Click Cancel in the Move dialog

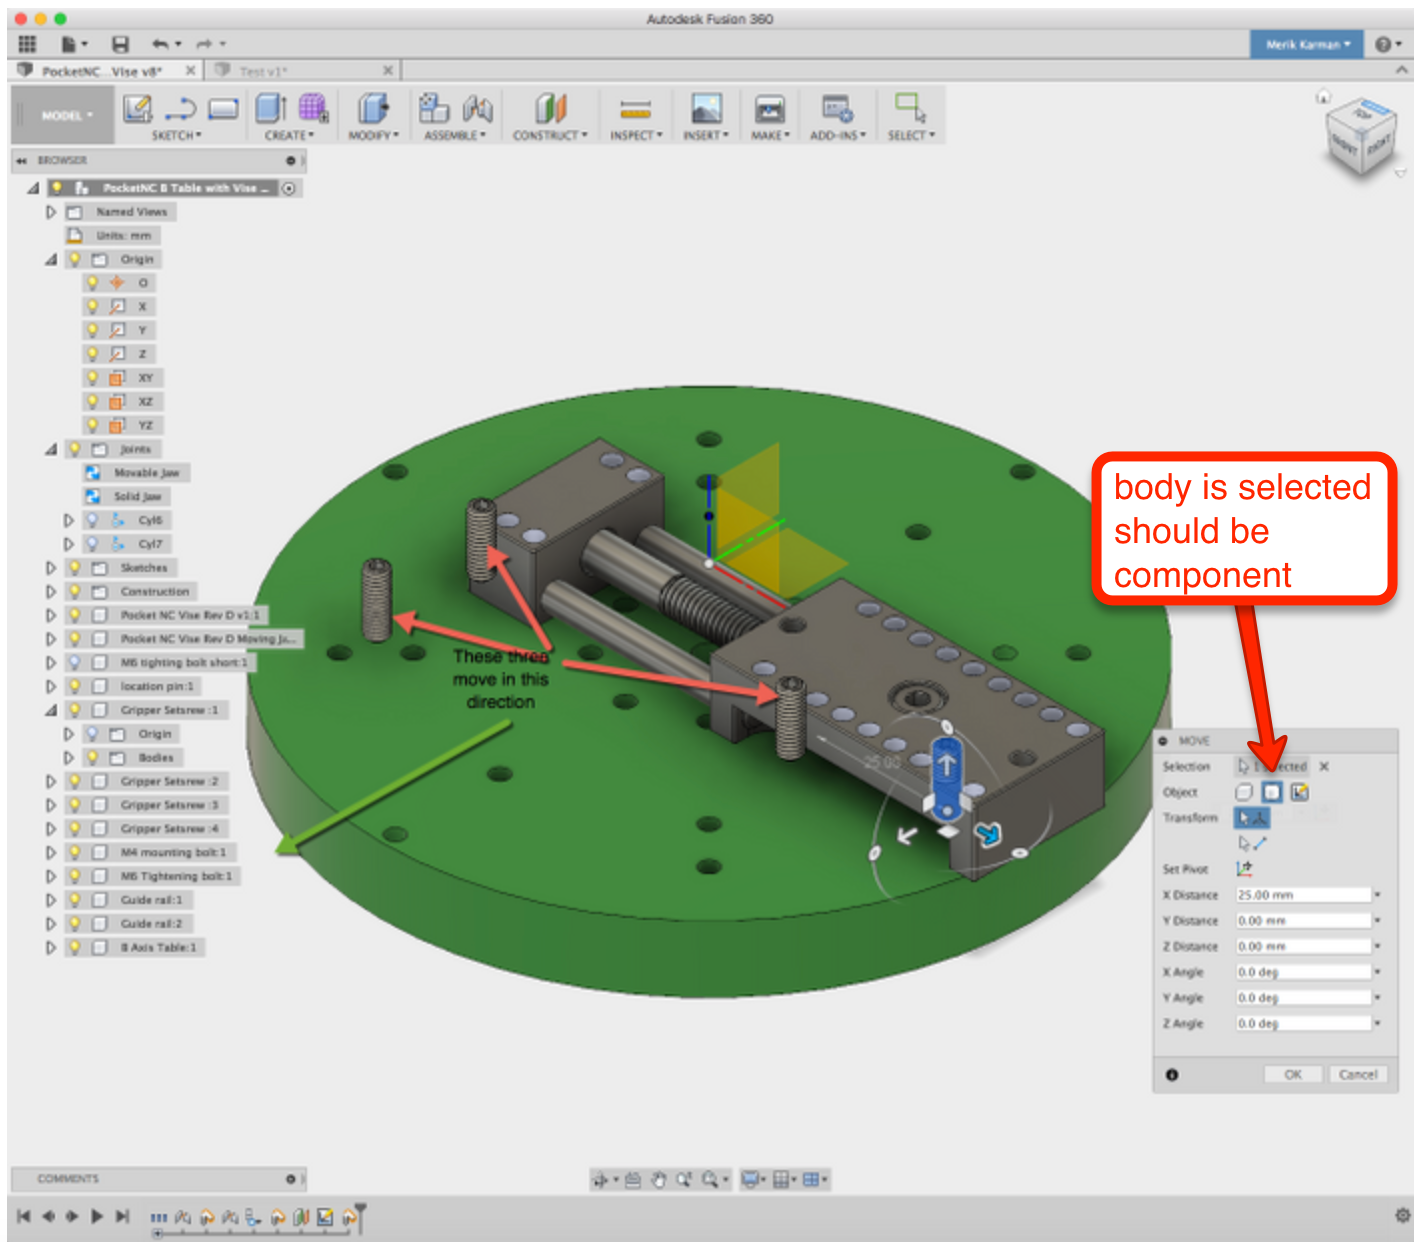1357,1074
